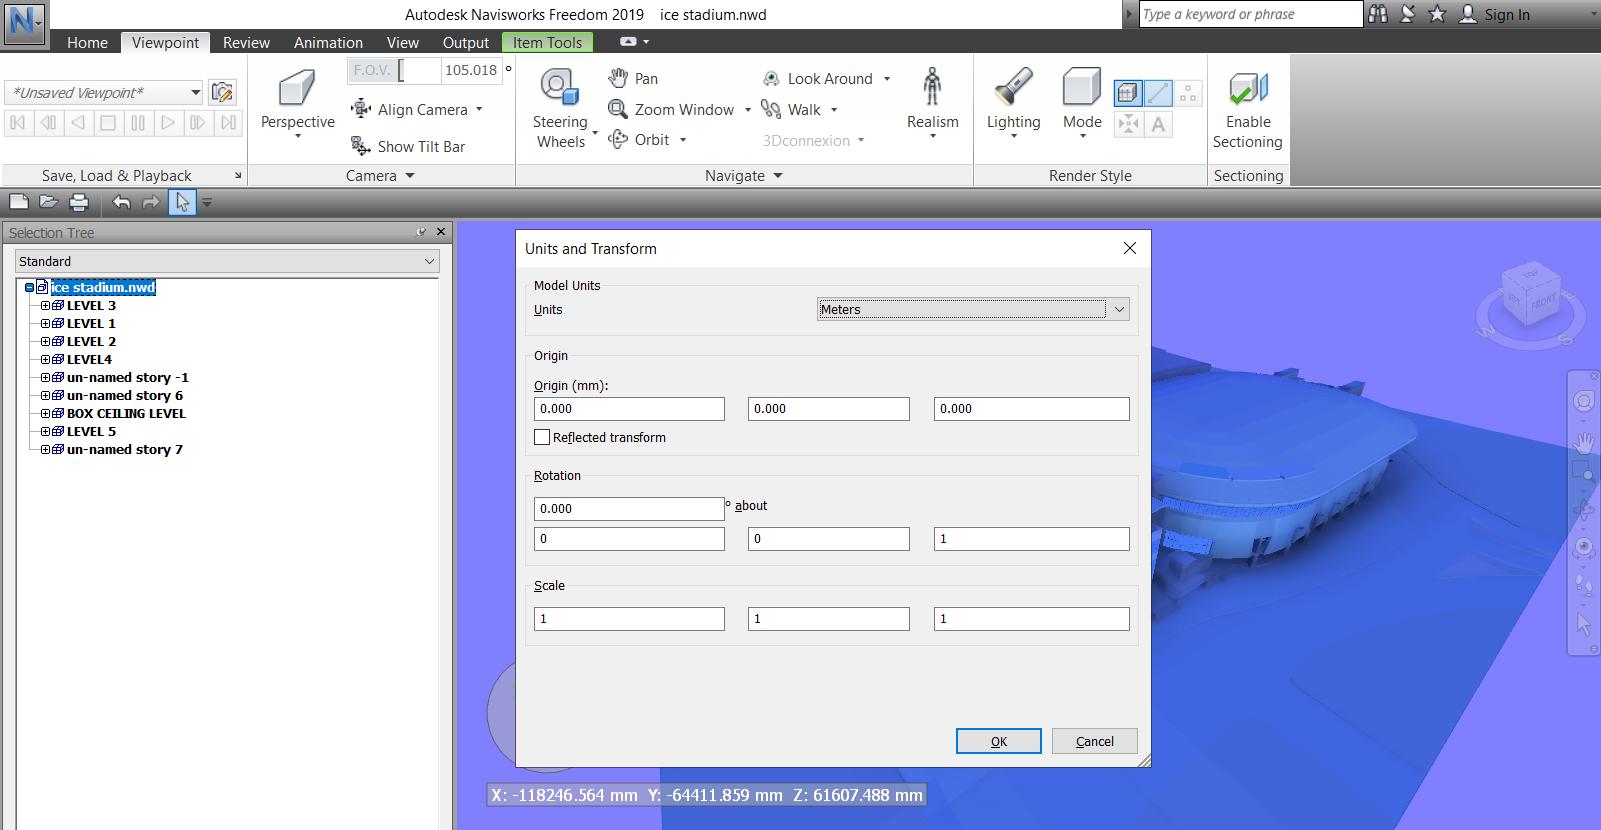The width and height of the screenshot is (1601, 830).
Task: Click the Save Viewpoint camera icon
Action: coord(223,93)
